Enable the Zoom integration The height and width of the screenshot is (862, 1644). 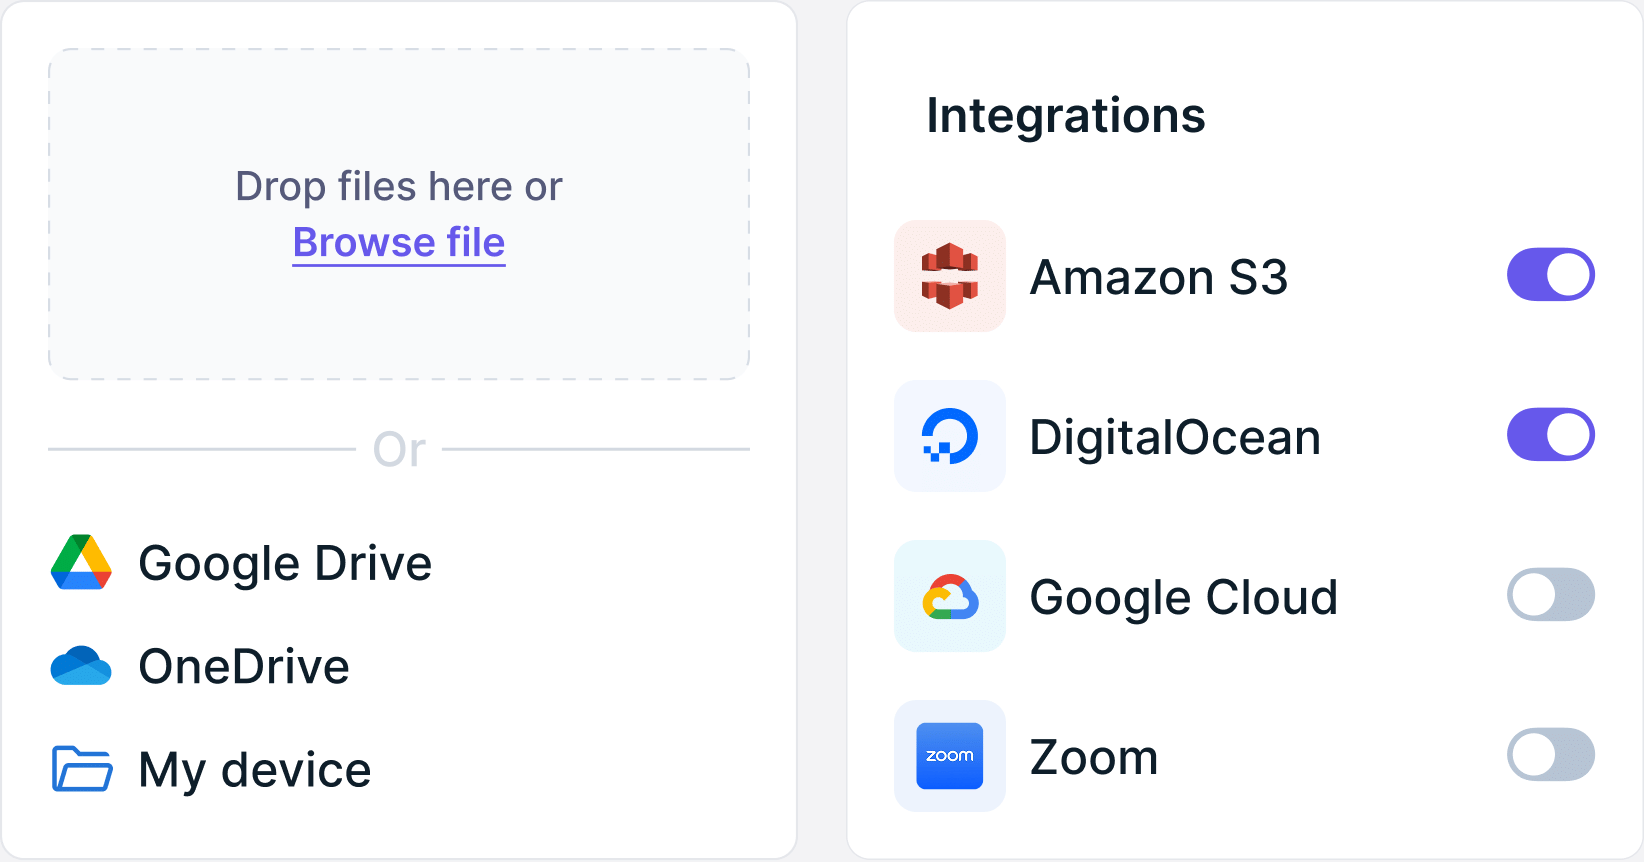tap(1550, 755)
